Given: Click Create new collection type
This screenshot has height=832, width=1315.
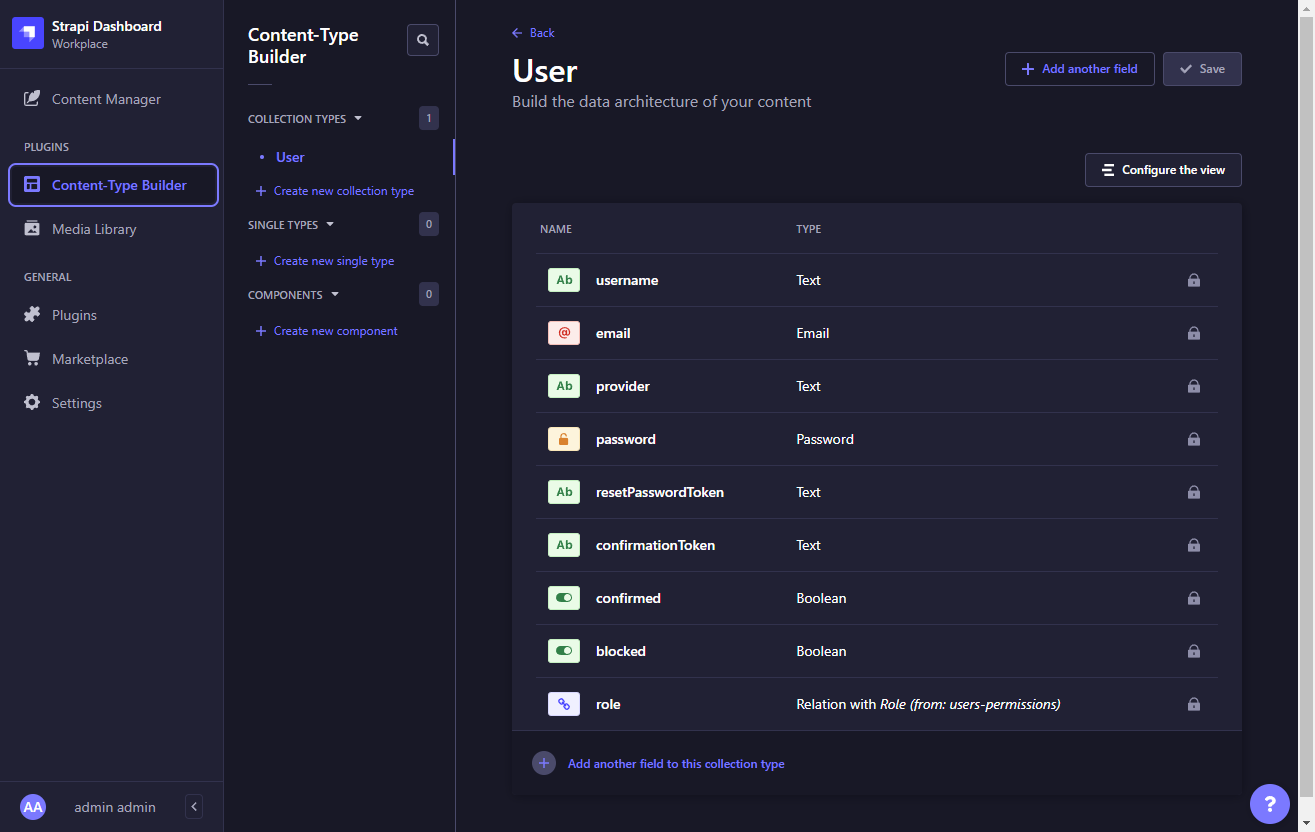Looking at the screenshot, I should (335, 191).
